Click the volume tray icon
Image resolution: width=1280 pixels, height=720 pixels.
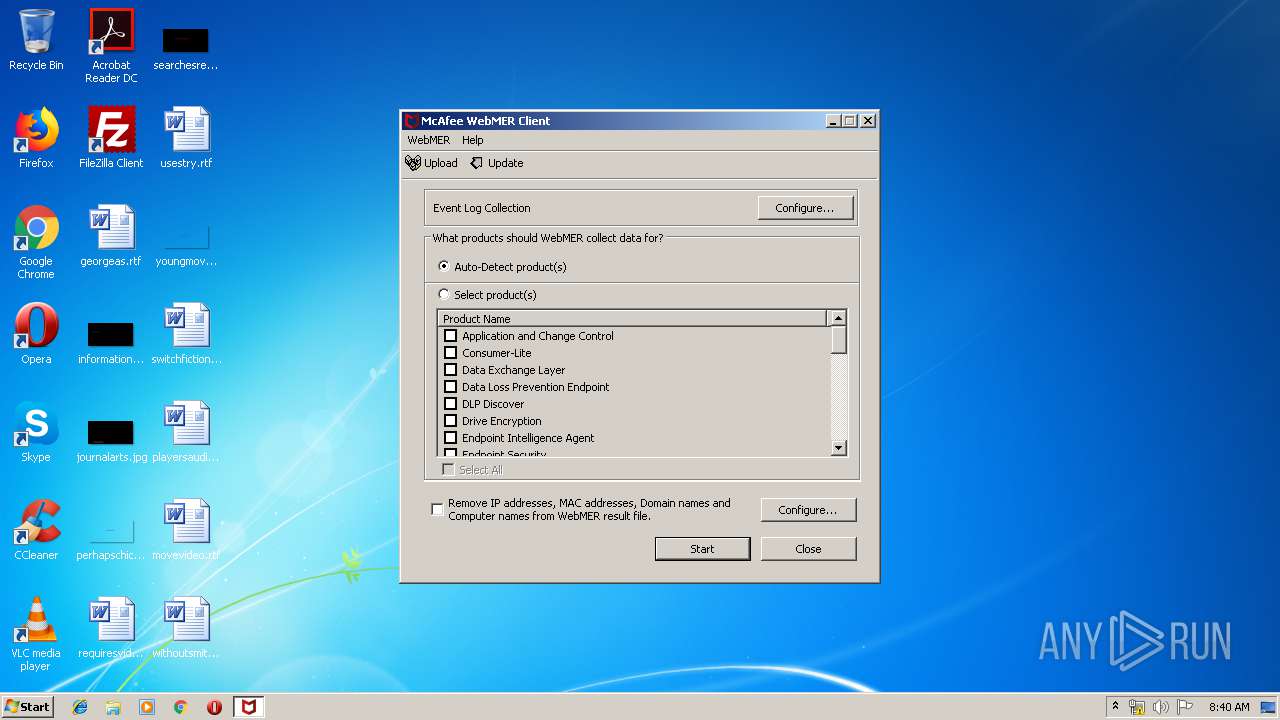click(x=1161, y=707)
